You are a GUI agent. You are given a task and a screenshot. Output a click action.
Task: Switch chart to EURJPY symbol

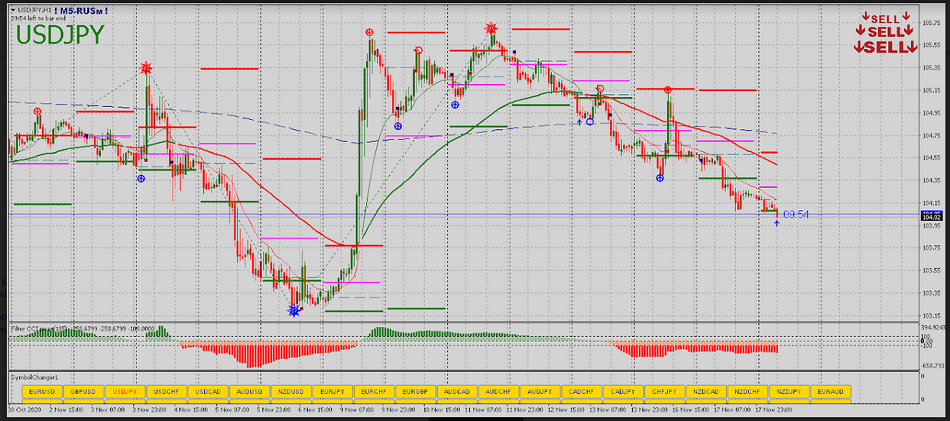[333, 392]
